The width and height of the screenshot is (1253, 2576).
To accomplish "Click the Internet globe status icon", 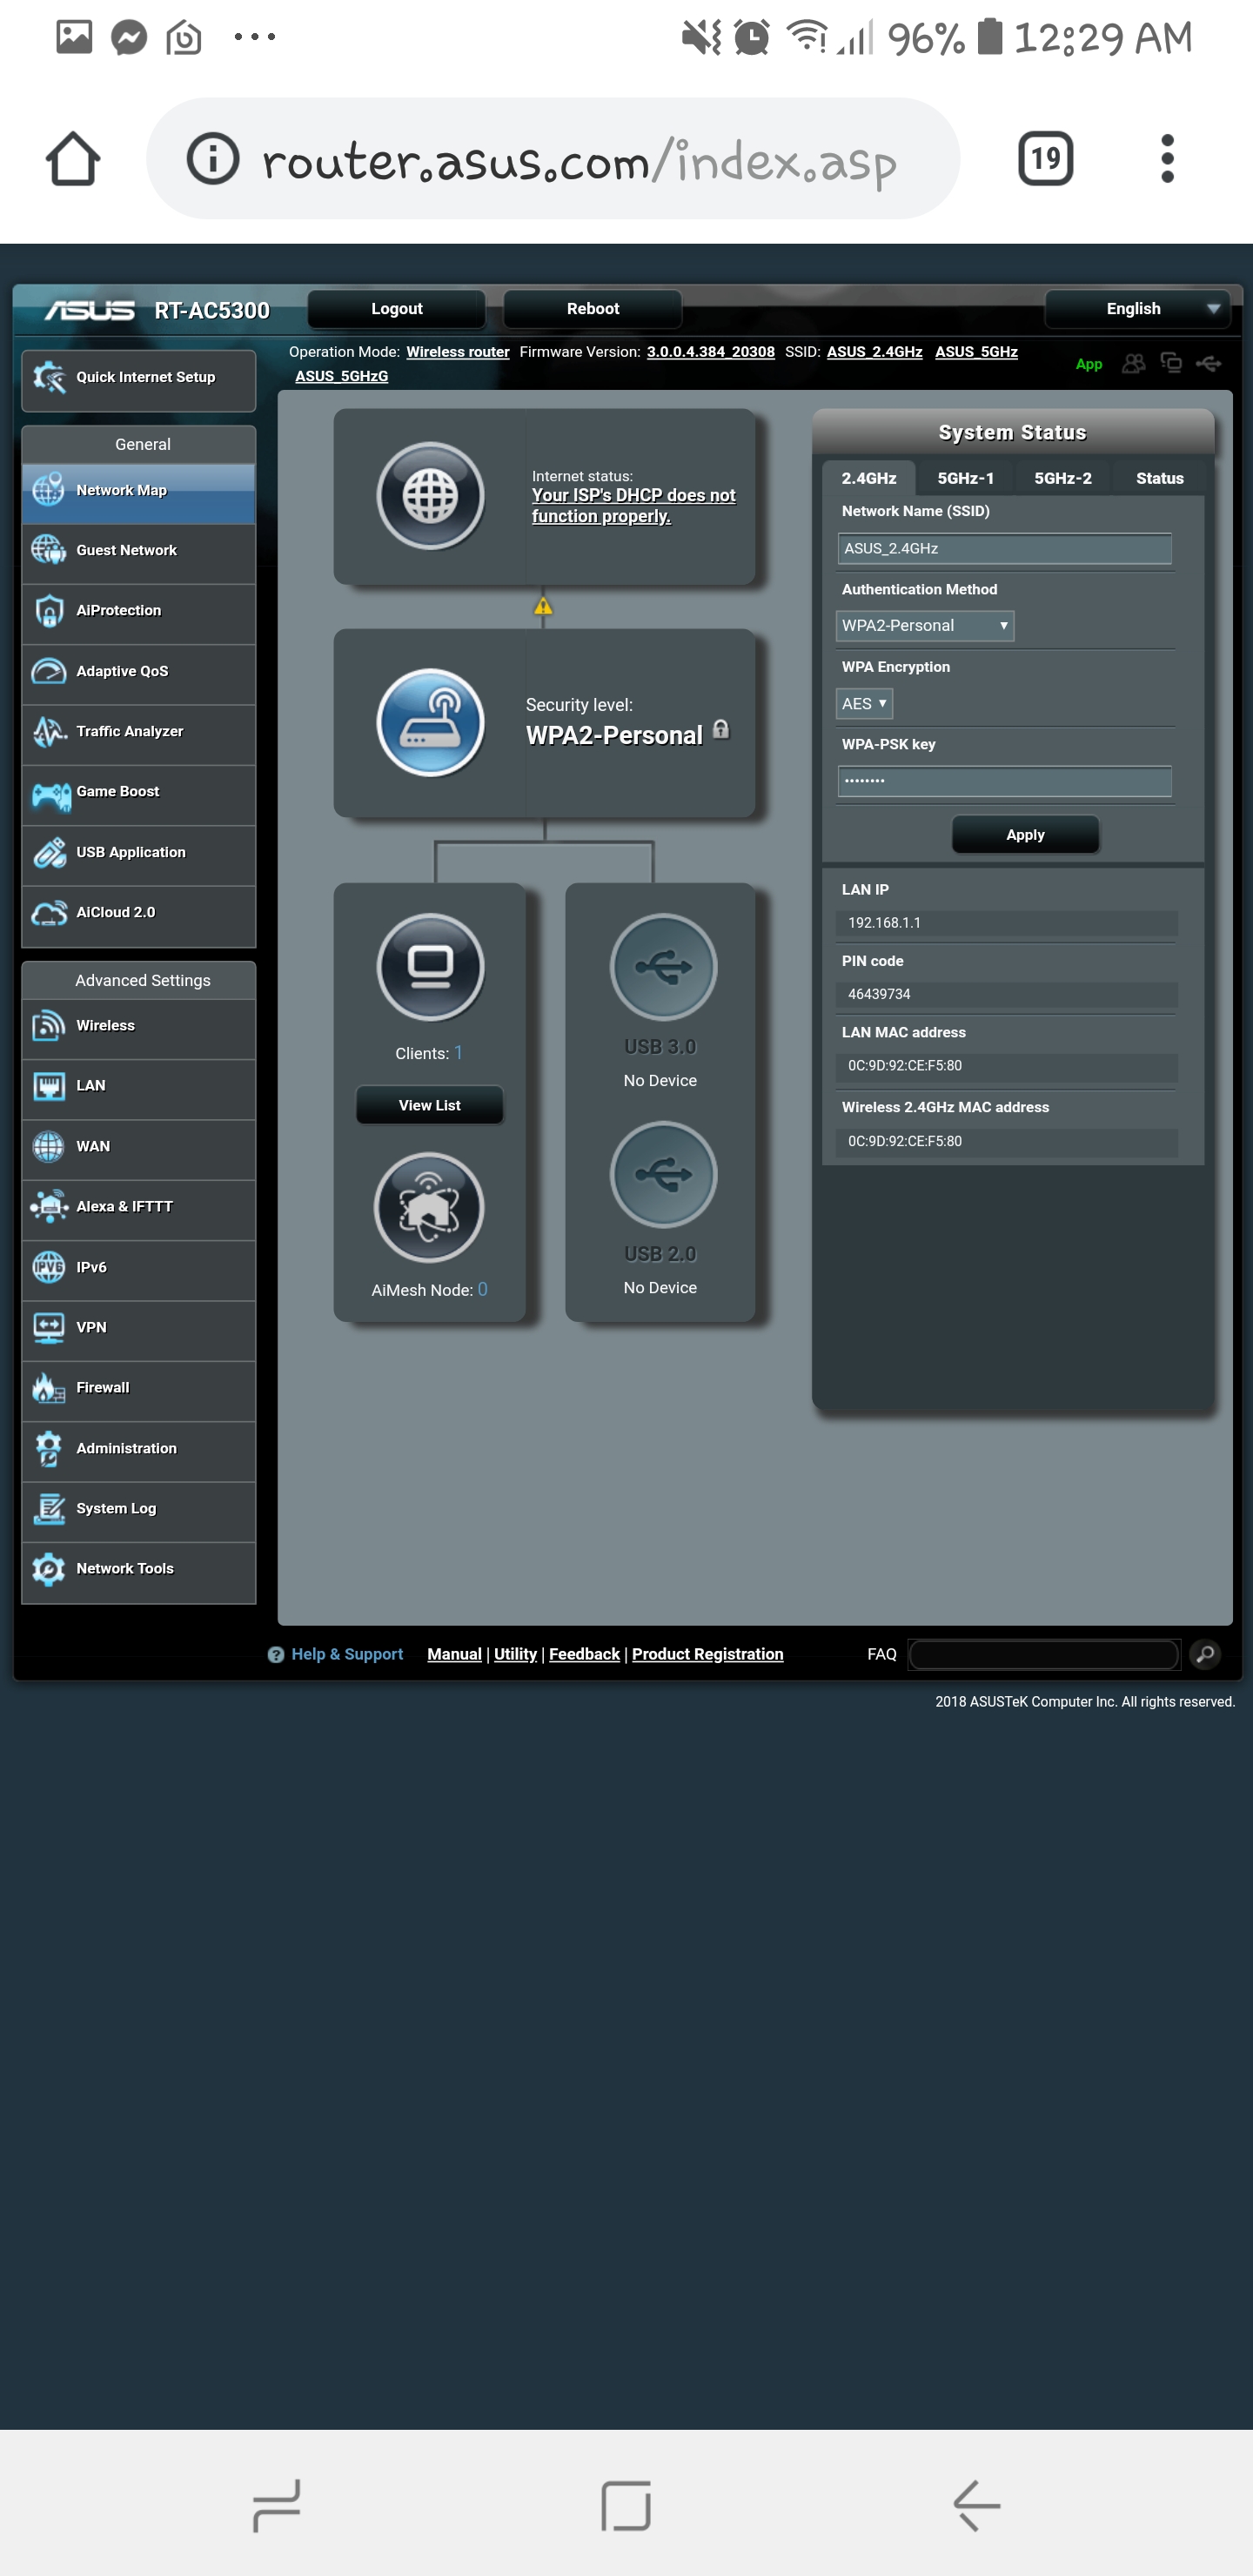I will coord(431,496).
